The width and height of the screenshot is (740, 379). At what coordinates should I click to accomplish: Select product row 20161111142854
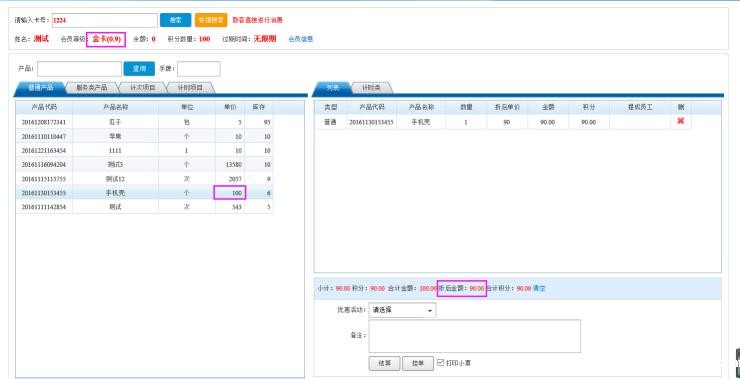[x=144, y=207]
